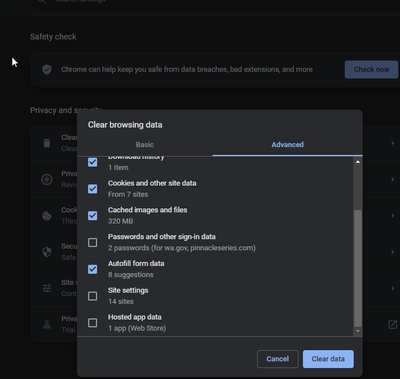Click the Site settings sliders icon
400x379 pixels.
pyautogui.click(x=47, y=288)
